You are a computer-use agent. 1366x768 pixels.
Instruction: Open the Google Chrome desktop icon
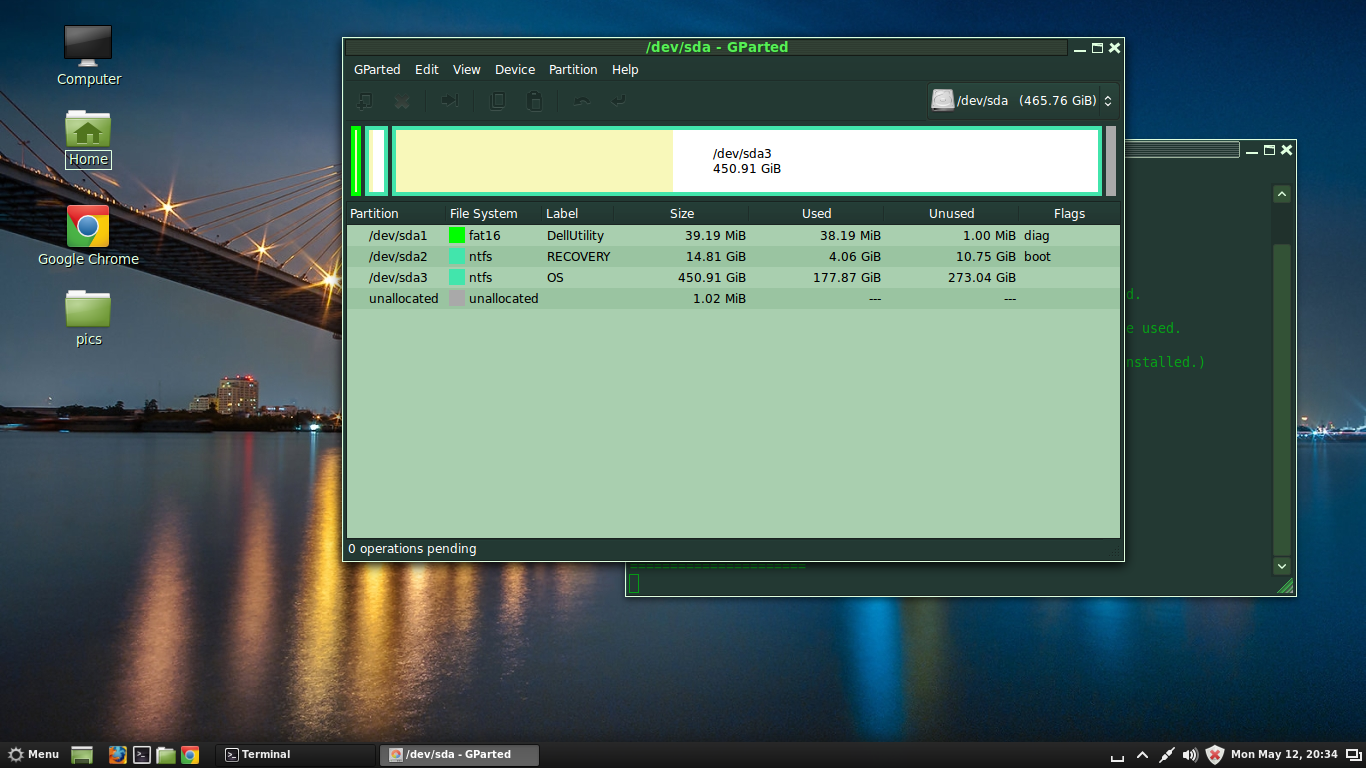pos(88,236)
